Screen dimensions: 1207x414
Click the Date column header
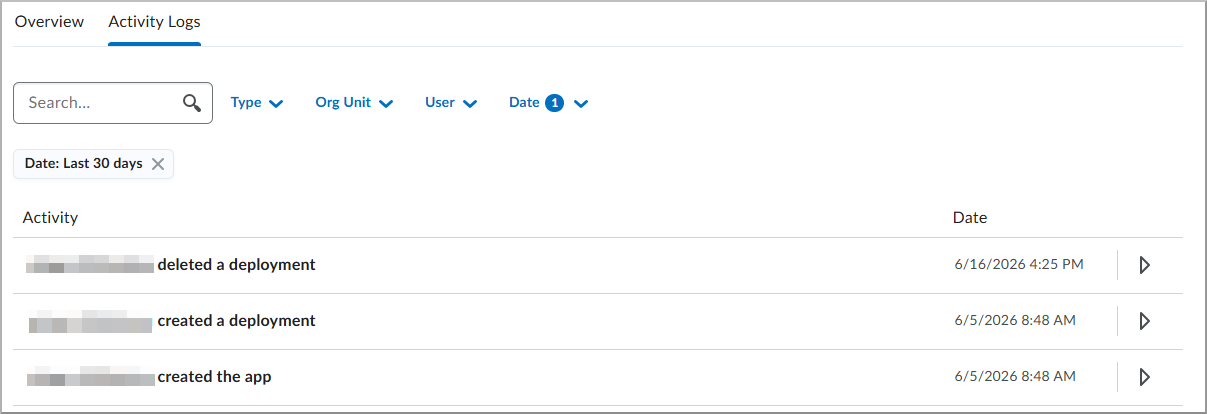click(970, 217)
